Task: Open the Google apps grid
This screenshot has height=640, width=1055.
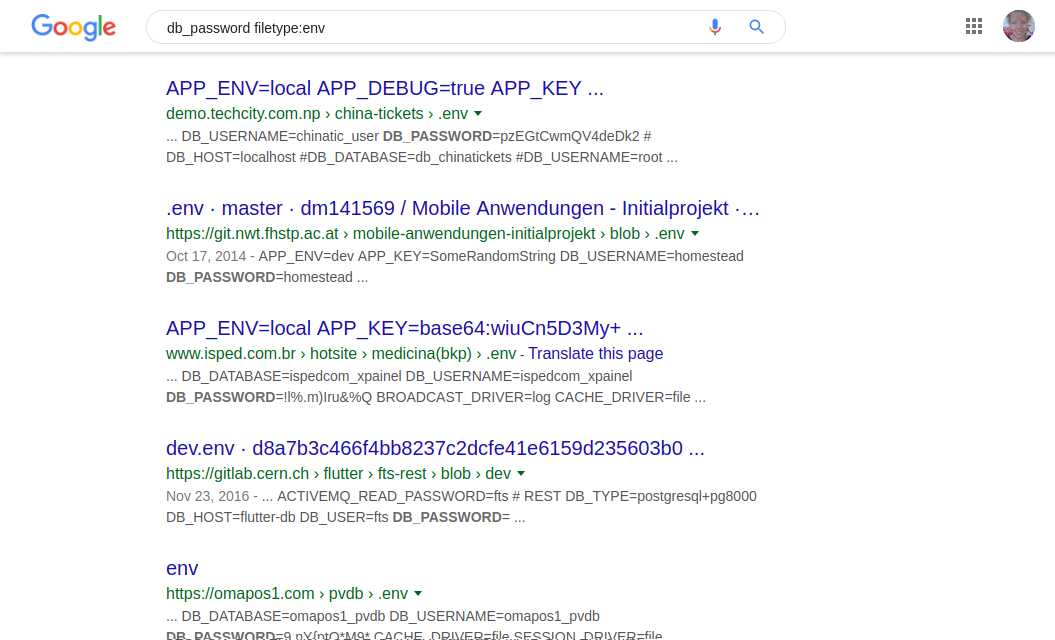Action: (974, 26)
